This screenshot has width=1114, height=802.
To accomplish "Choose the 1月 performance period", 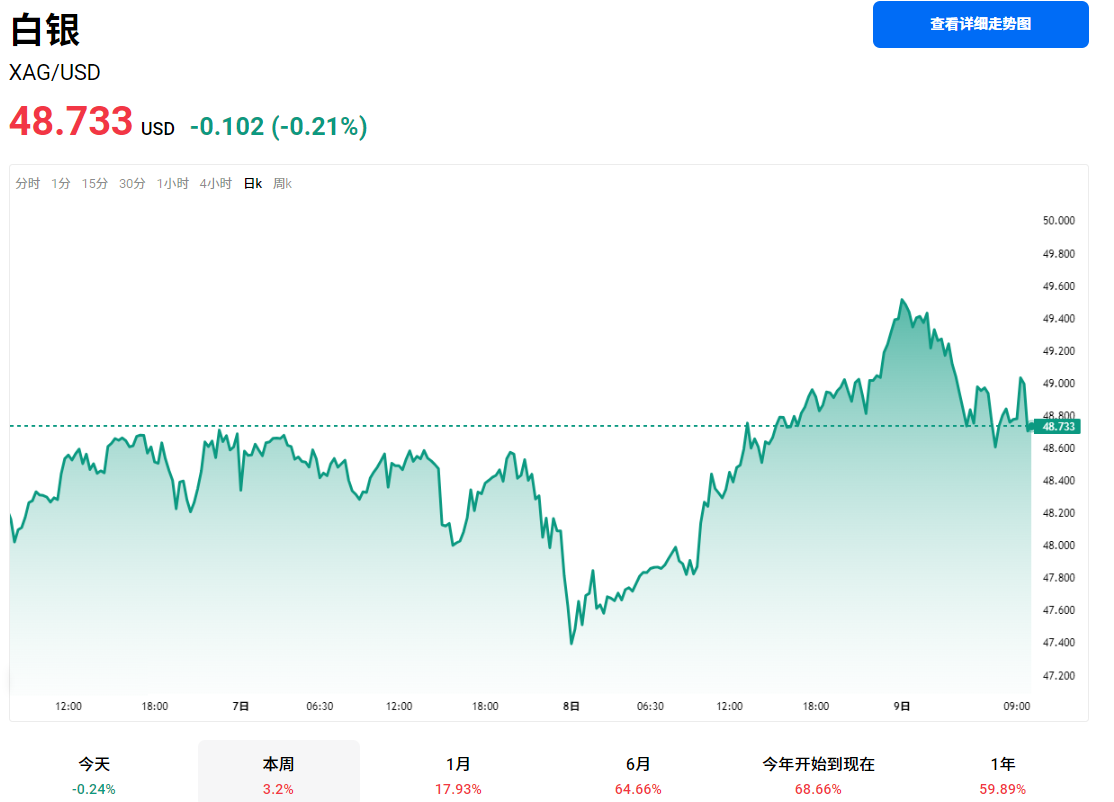I will coord(458,774).
